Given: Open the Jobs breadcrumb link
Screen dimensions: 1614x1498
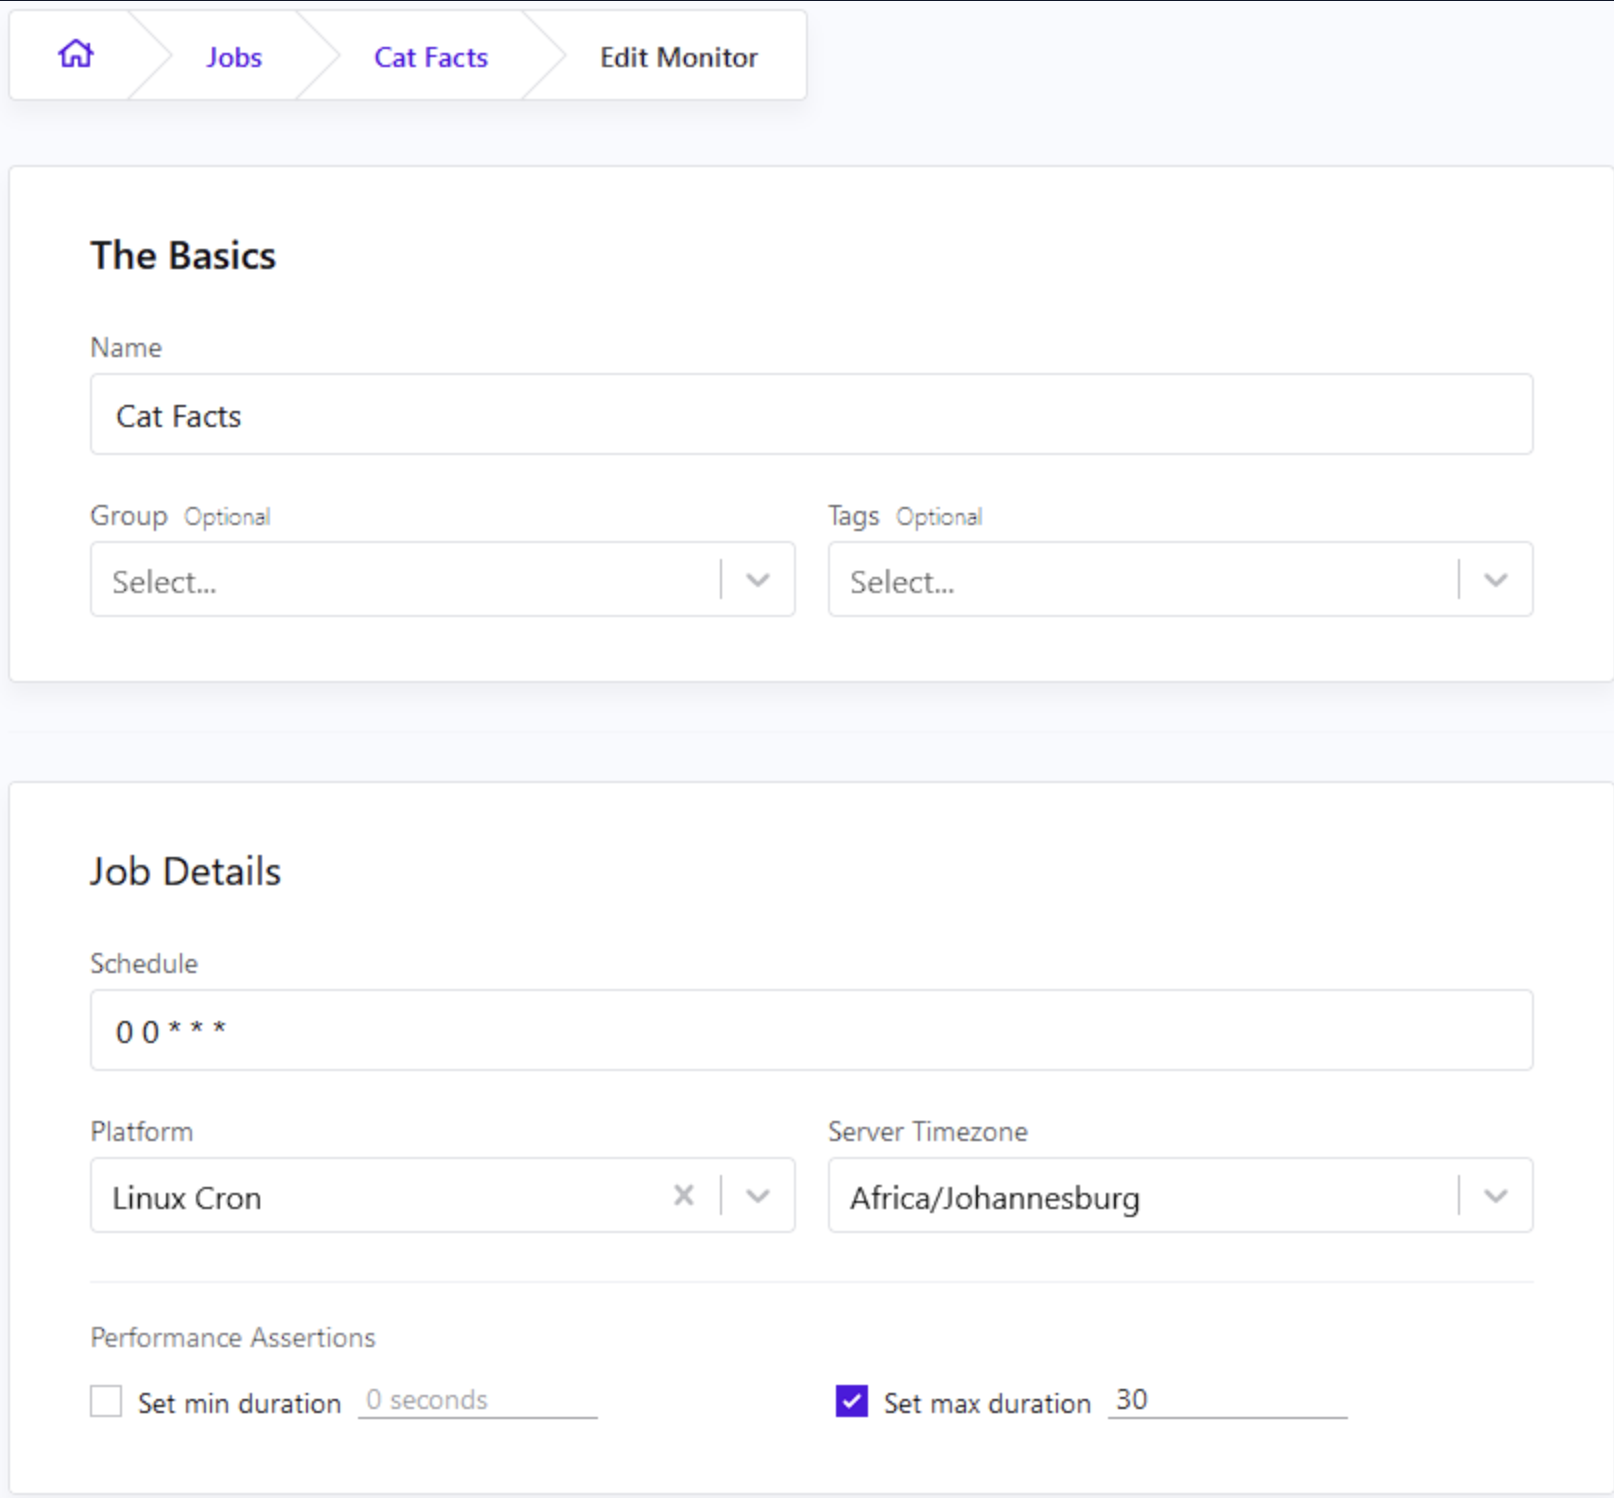Looking at the screenshot, I should [x=234, y=58].
